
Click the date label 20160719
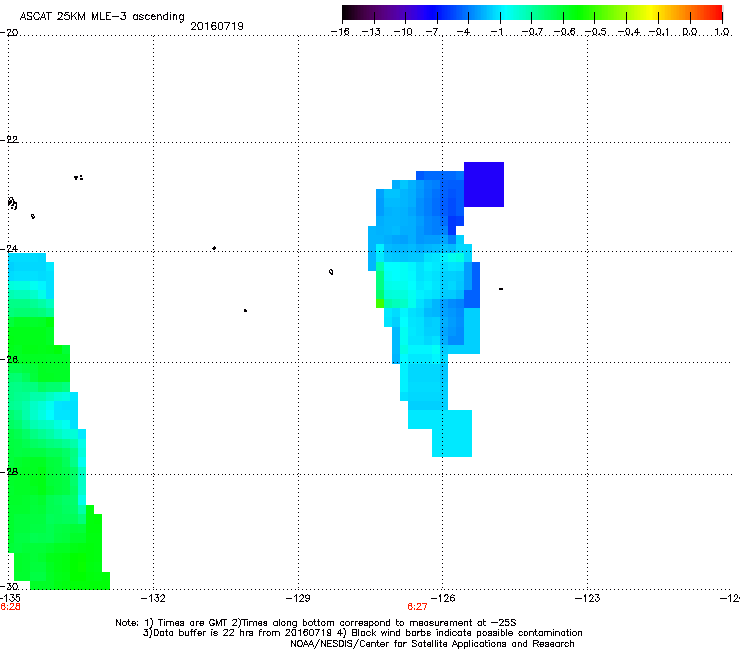[217, 26]
